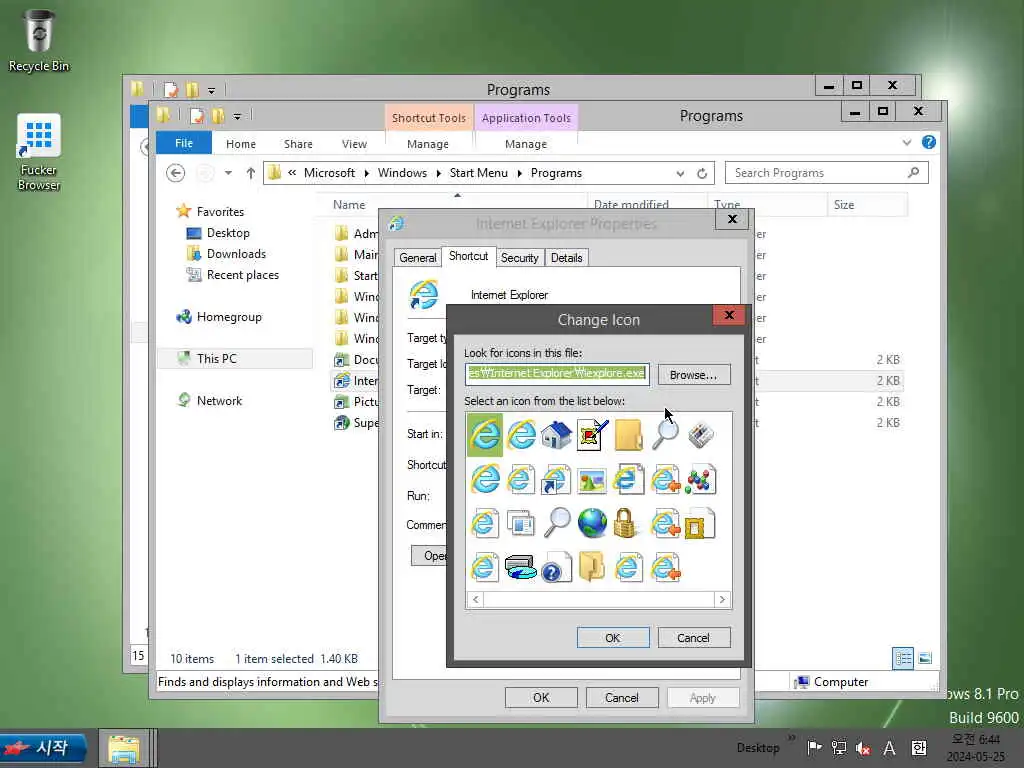Open Manage under Application Tools
Viewport: 1024px width, 768px height.
pos(526,144)
